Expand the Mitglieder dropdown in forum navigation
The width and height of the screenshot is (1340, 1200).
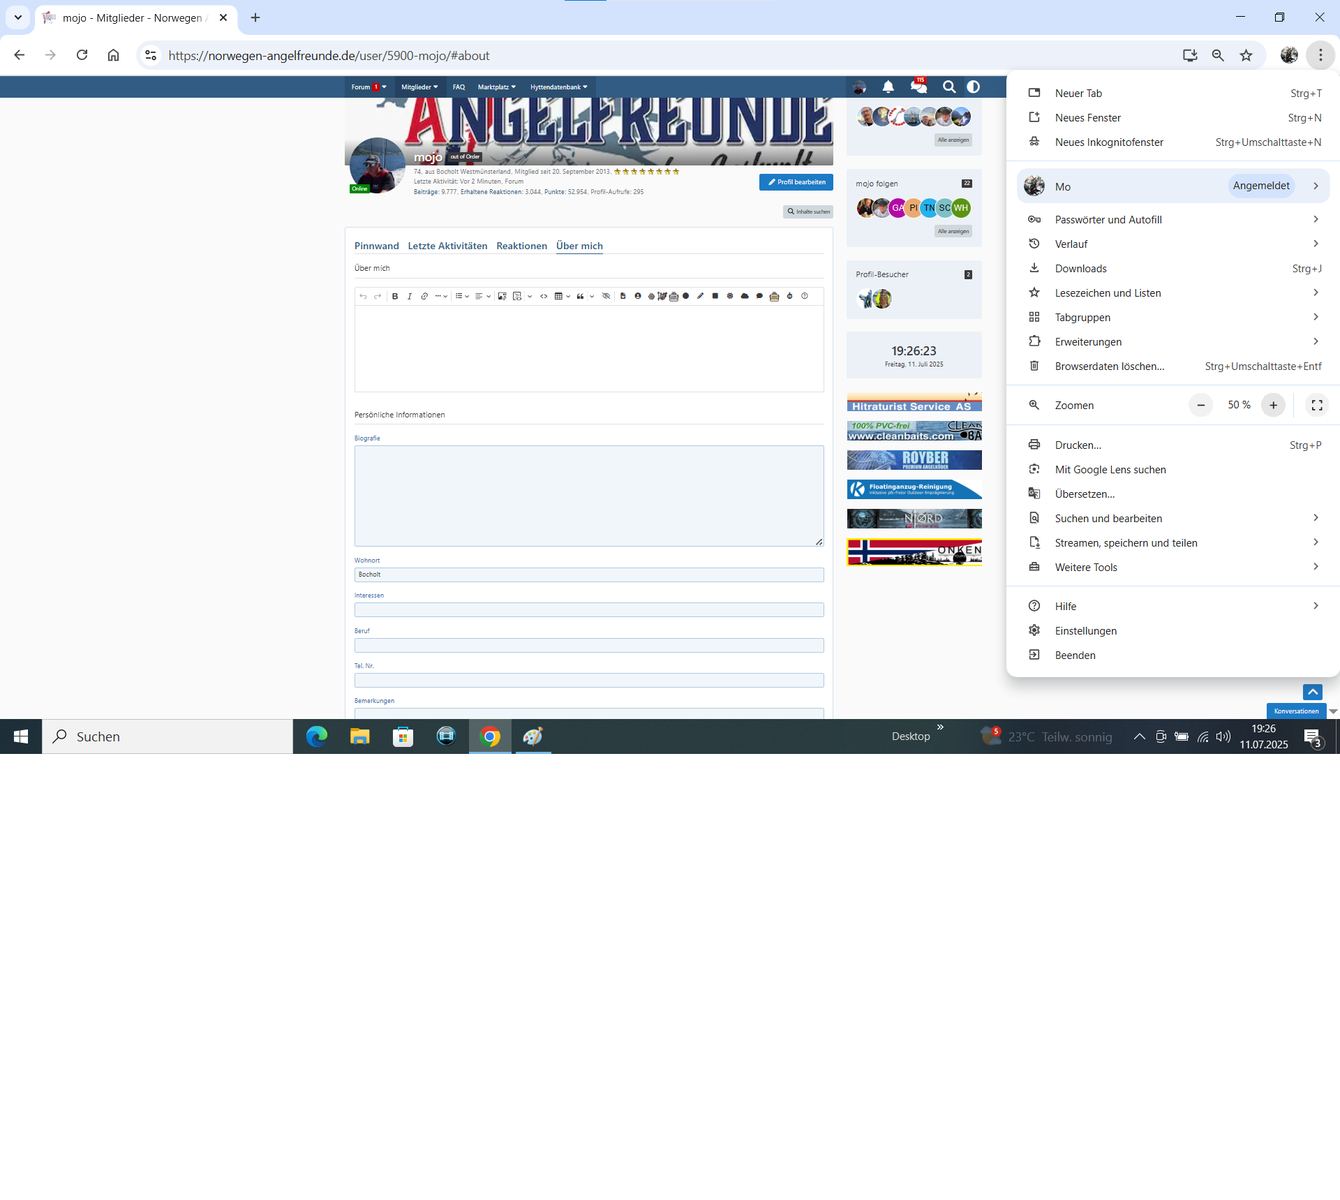(x=419, y=87)
